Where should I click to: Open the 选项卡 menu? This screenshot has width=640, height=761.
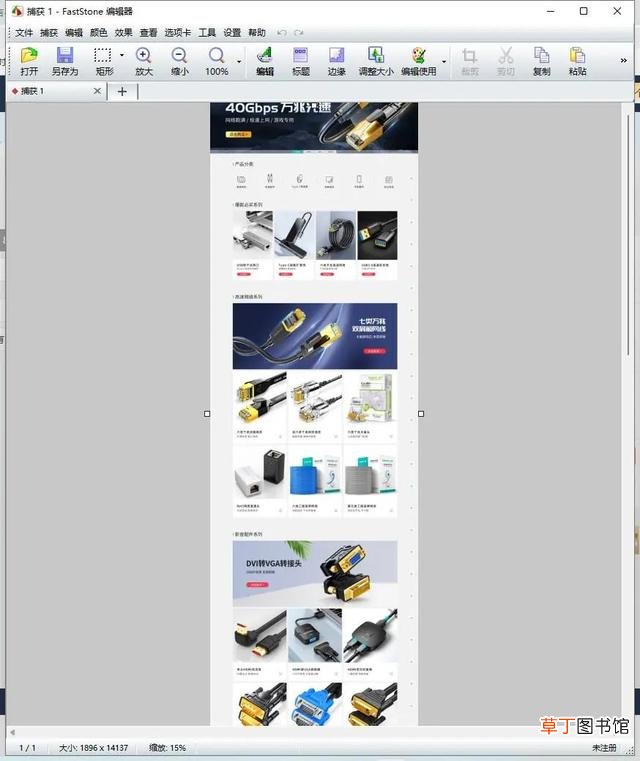click(178, 33)
